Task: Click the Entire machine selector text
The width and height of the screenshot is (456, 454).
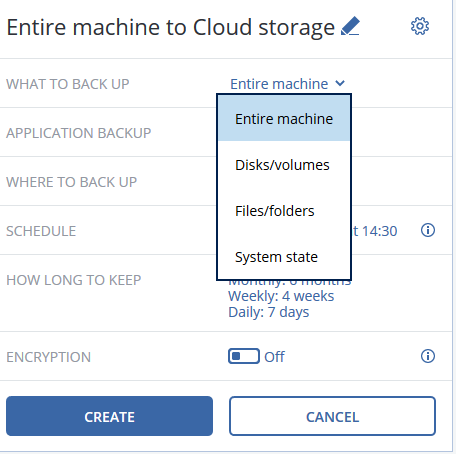Action: pos(279,84)
